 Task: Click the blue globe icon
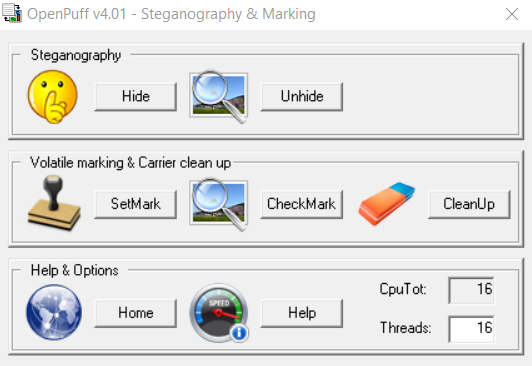pos(54,312)
